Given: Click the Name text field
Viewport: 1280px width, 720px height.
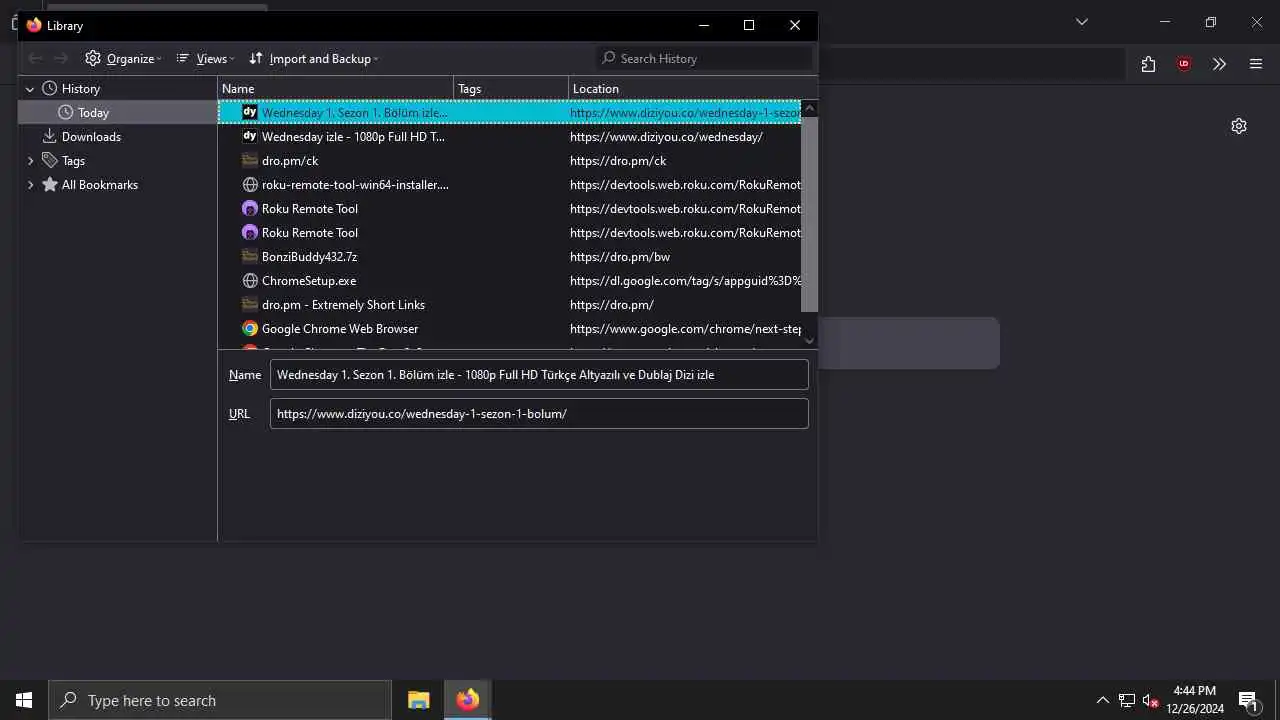Looking at the screenshot, I should pos(539,375).
